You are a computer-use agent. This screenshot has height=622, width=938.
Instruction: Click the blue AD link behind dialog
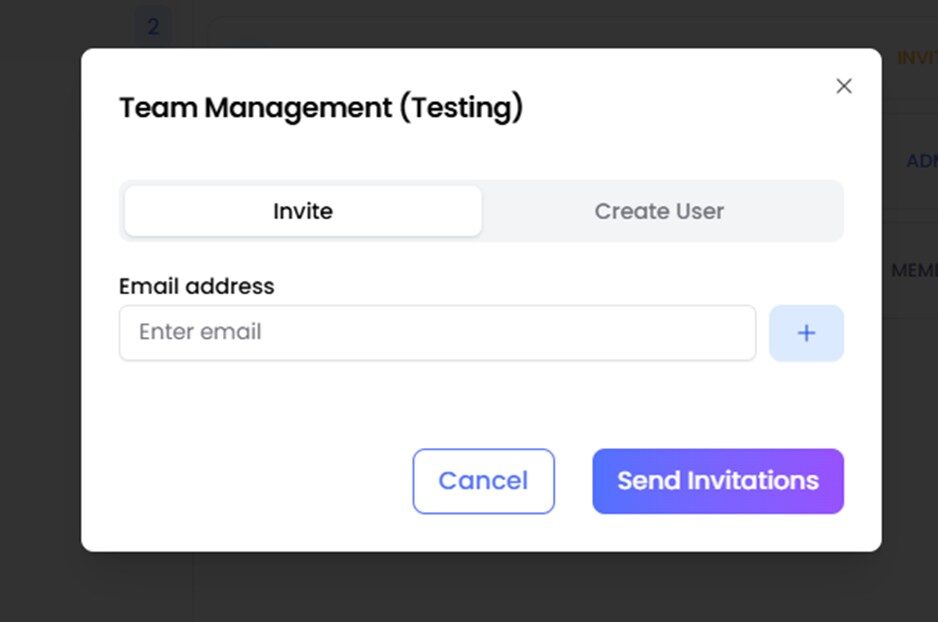[x=921, y=161]
